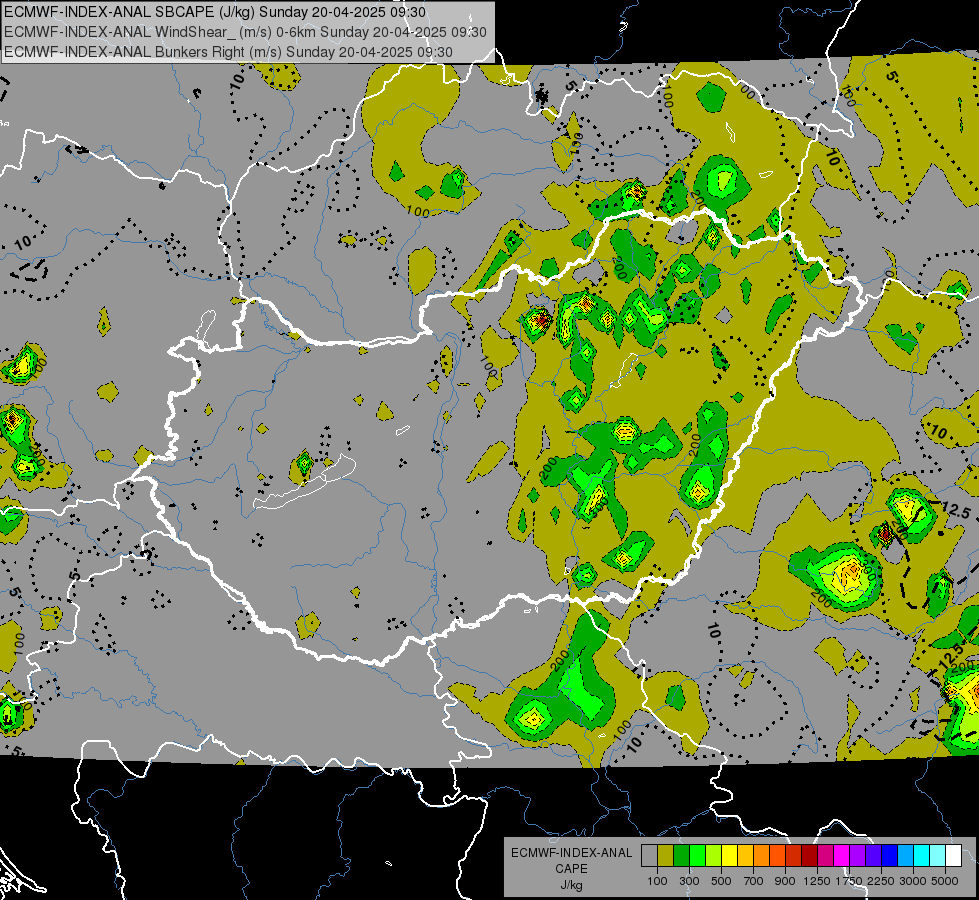This screenshot has width=979, height=900.
Task: Click the legend value 500
Action: [x=721, y=881]
